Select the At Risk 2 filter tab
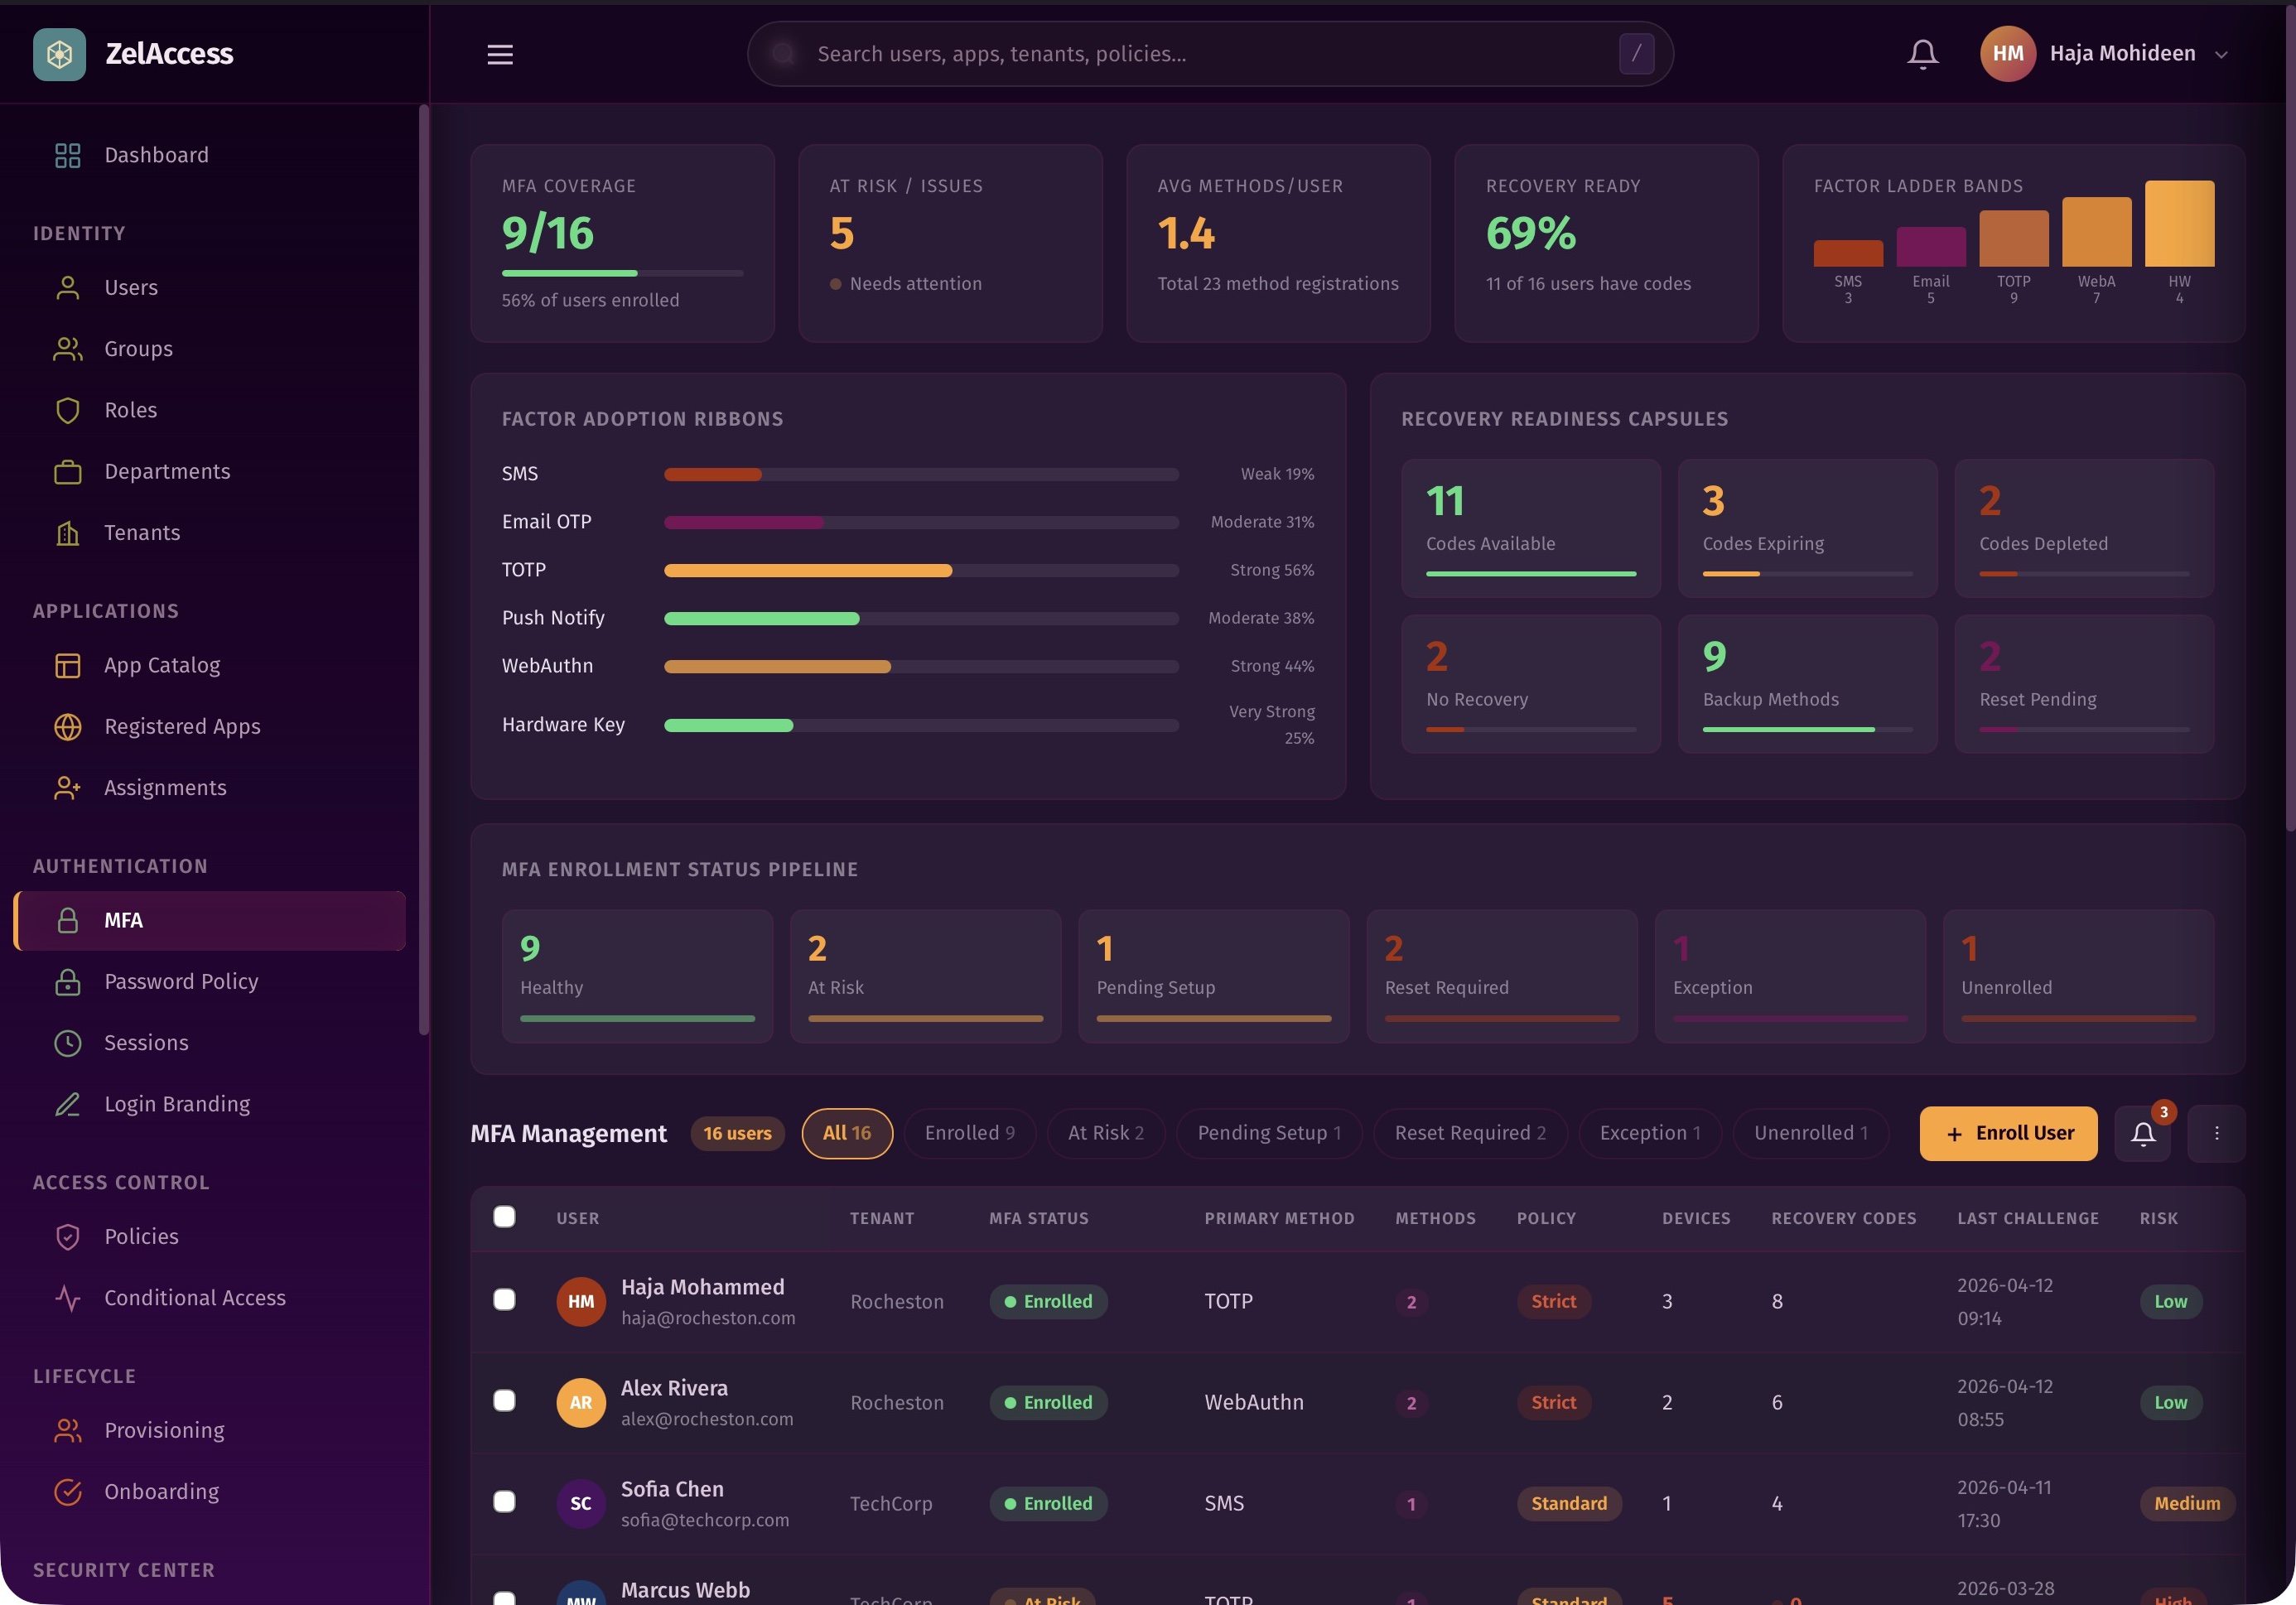Viewport: 2296px width, 1605px height. [1105, 1134]
